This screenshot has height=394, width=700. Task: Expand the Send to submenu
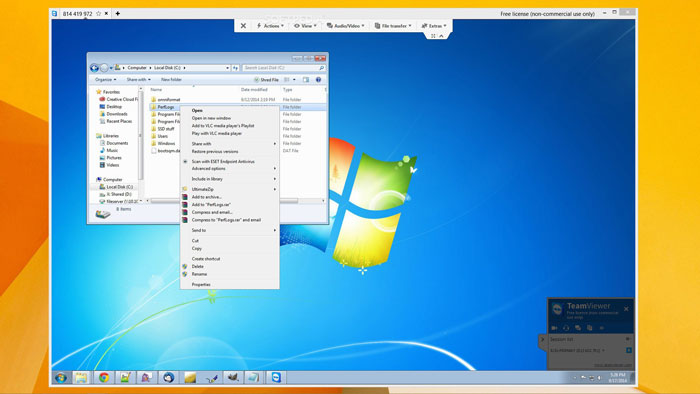point(230,230)
